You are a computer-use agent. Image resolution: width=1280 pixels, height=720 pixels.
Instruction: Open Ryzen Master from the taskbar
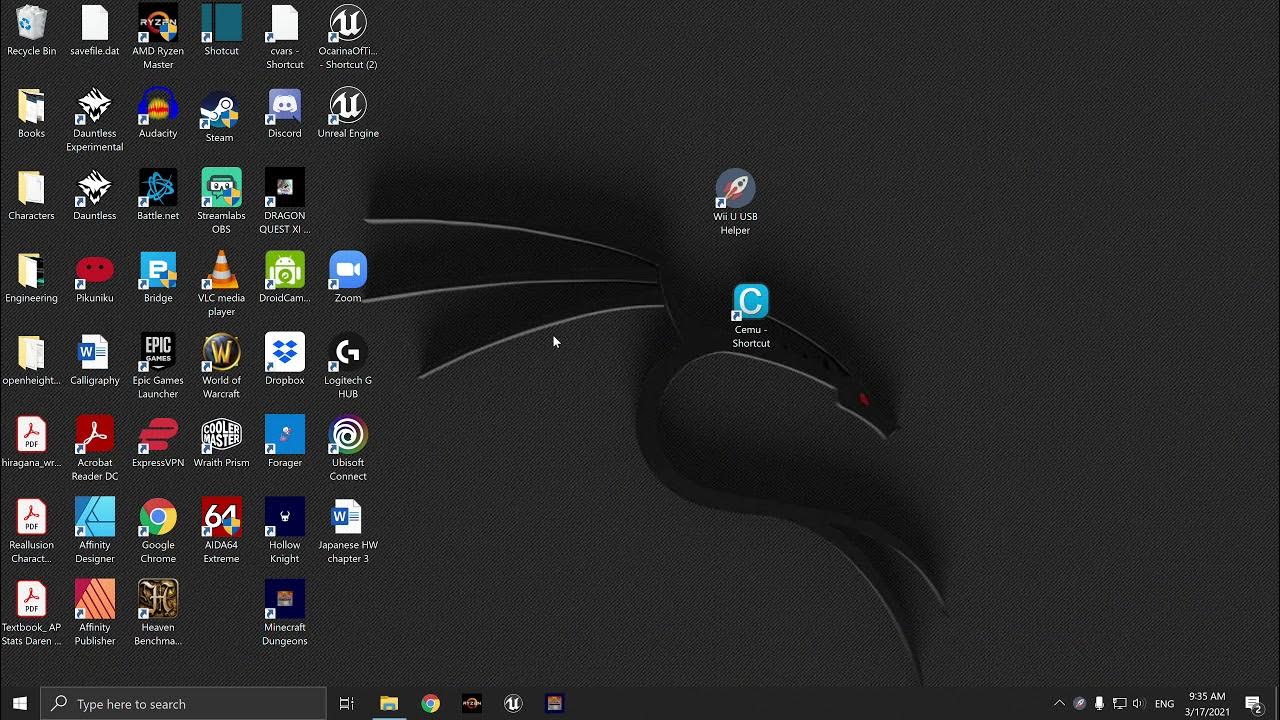click(x=472, y=704)
